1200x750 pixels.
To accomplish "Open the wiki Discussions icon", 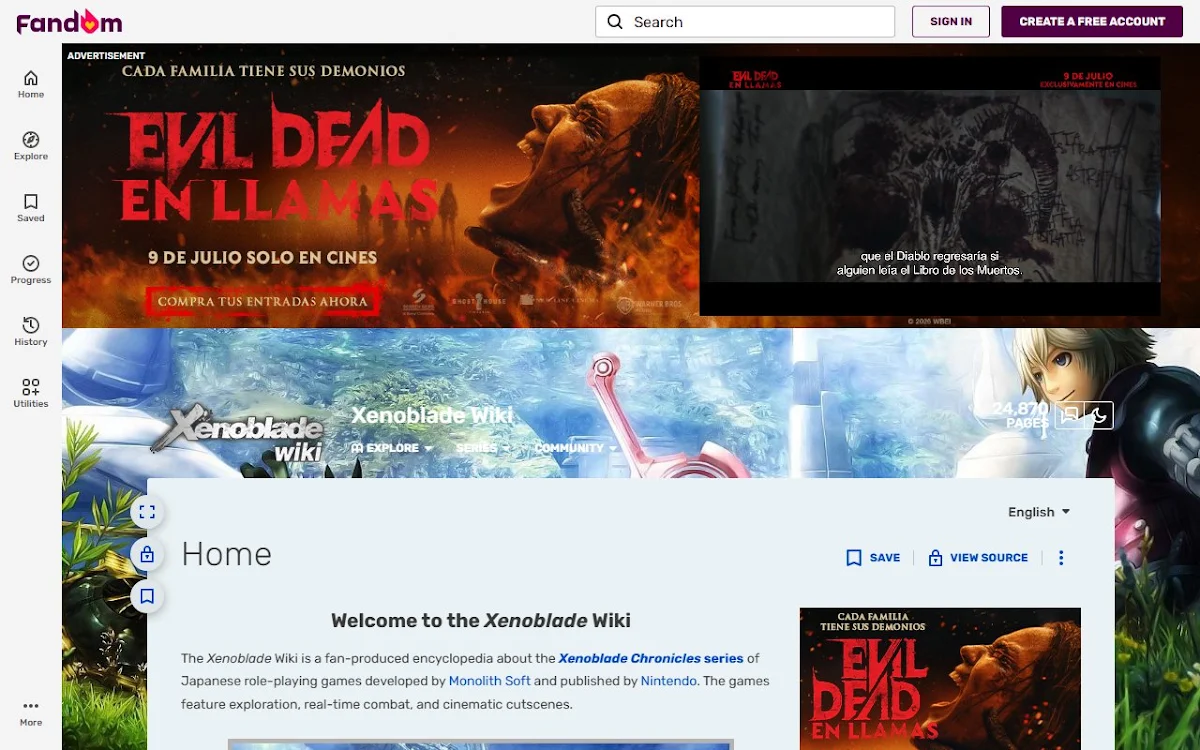I will click(1070, 415).
